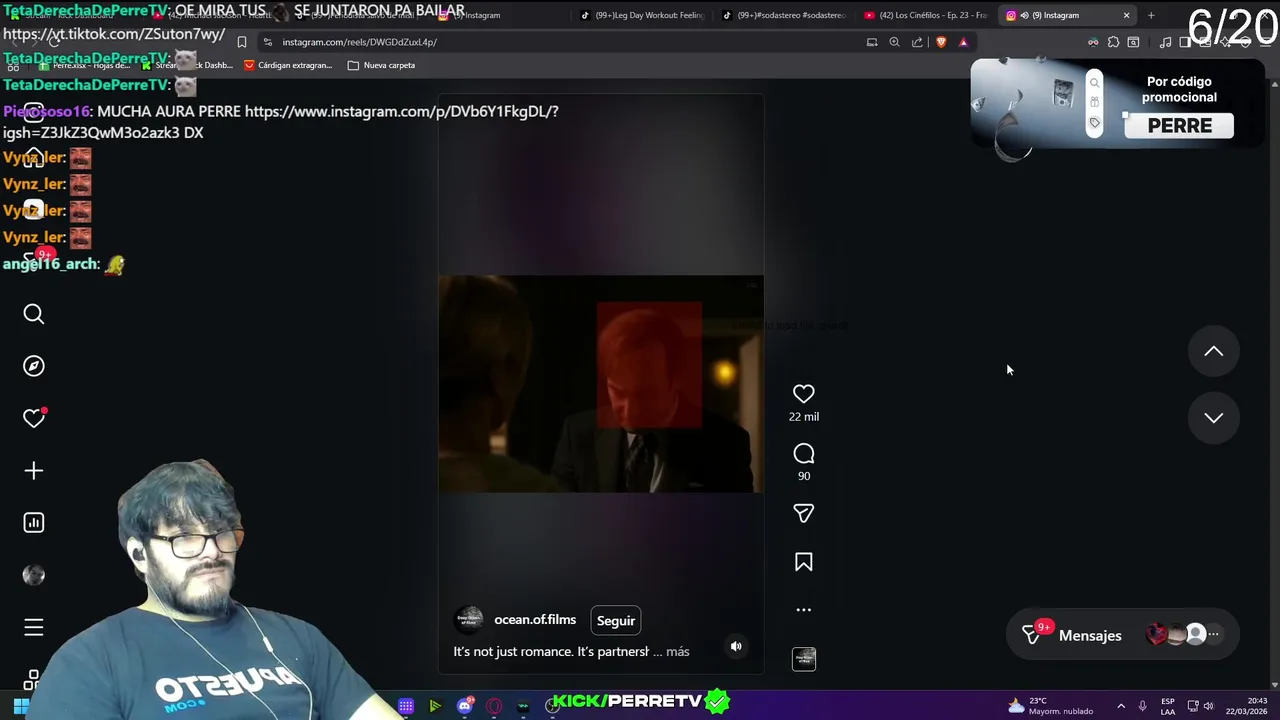Click the PERRE promo code banner button

click(1179, 126)
